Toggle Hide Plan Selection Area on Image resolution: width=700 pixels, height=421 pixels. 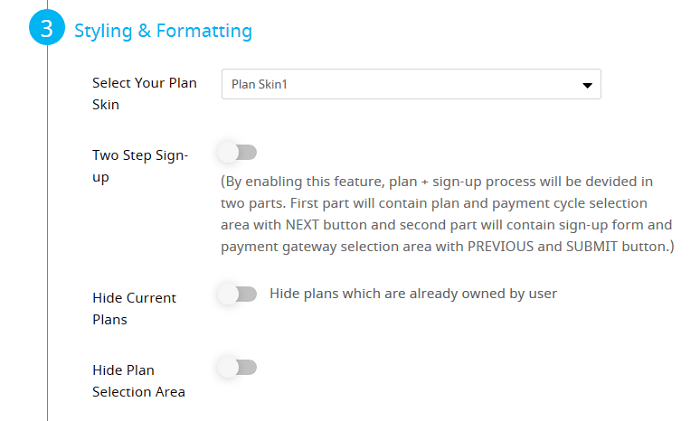coord(238,368)
